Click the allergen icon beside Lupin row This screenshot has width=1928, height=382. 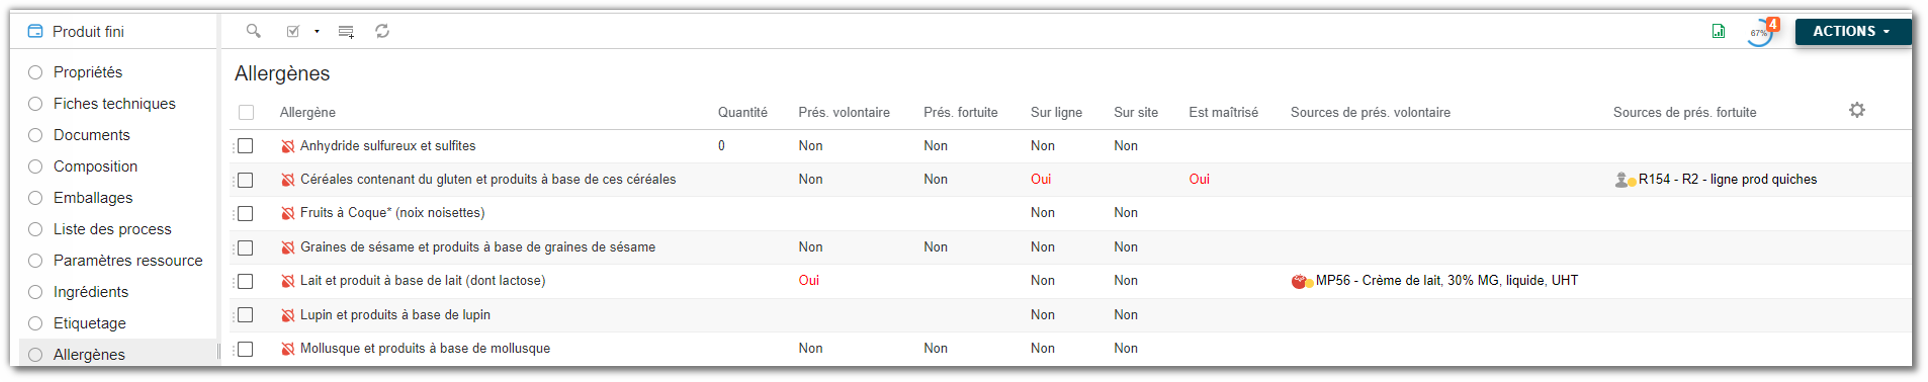pos(288,315)
